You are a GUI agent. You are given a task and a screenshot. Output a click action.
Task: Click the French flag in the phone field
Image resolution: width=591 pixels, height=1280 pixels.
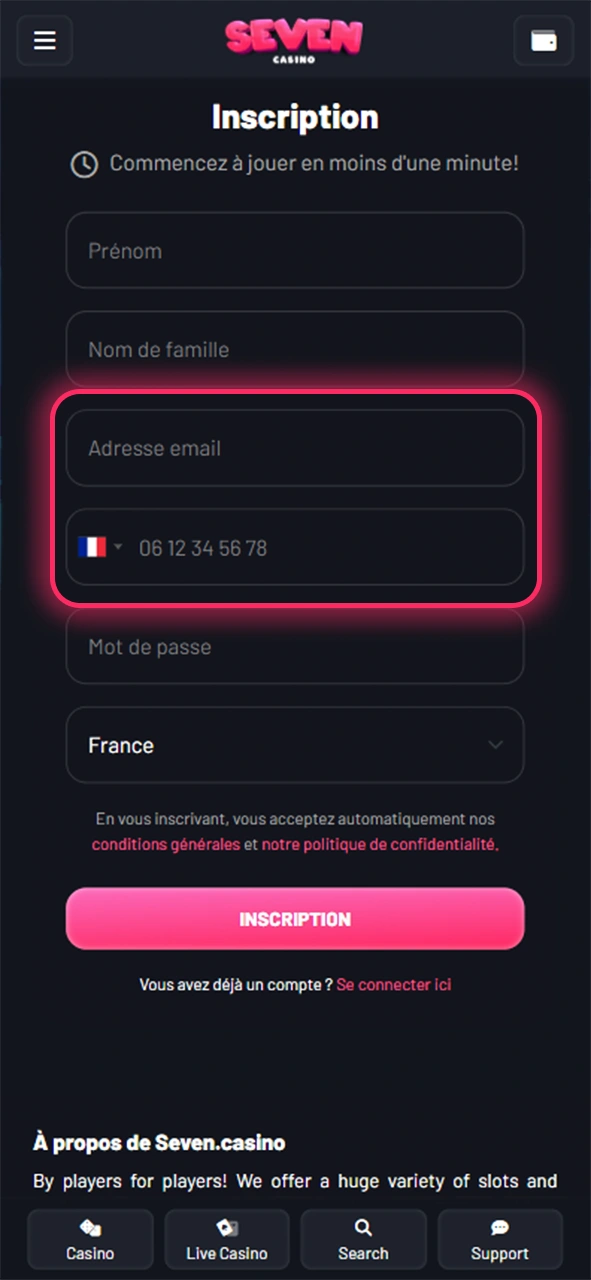click(93, 547)
